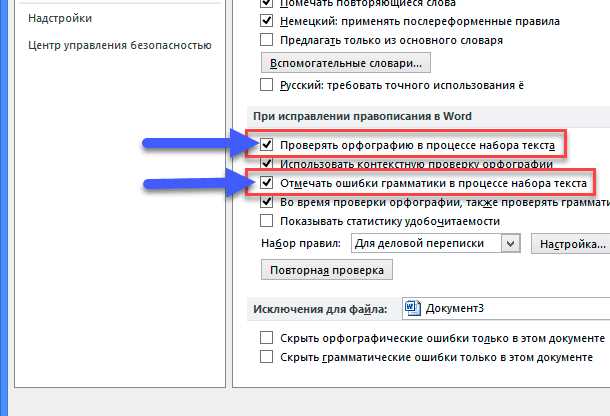Toggle Помечать повторяющиеся слова checkbox
610x416 pixels.
click(x=266, y=3)
